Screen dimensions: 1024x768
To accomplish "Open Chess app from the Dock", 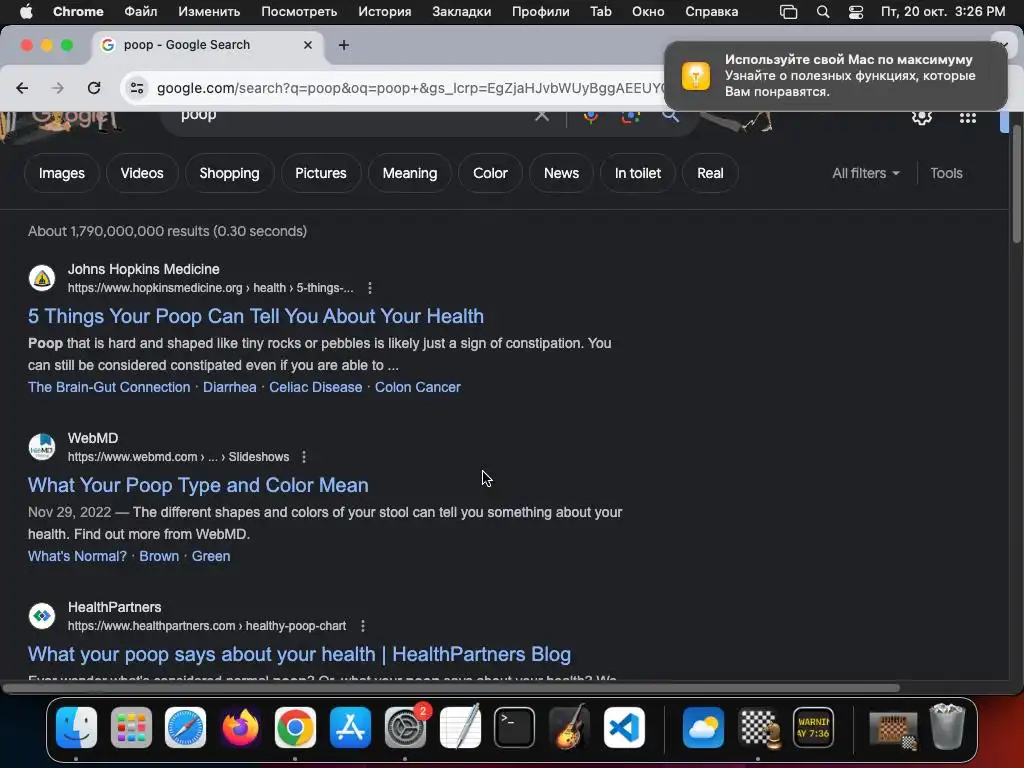I will 758,728.
